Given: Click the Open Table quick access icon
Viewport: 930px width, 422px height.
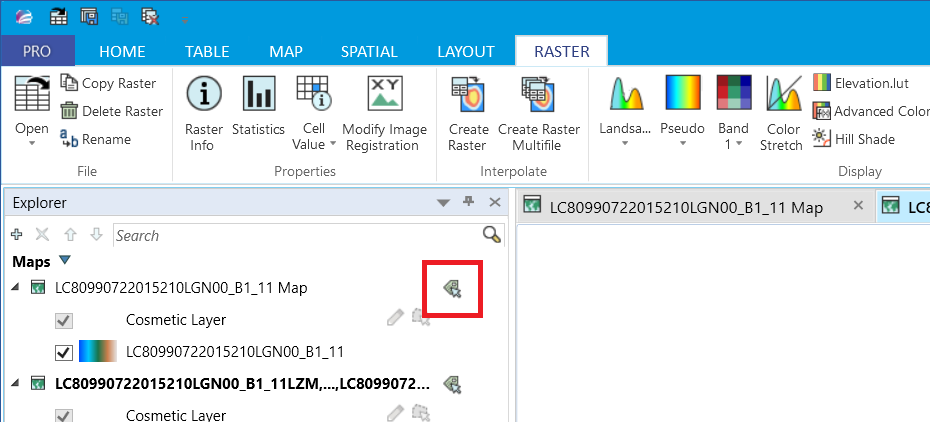Looking at the screenshot, I should [x=59, y=16].
